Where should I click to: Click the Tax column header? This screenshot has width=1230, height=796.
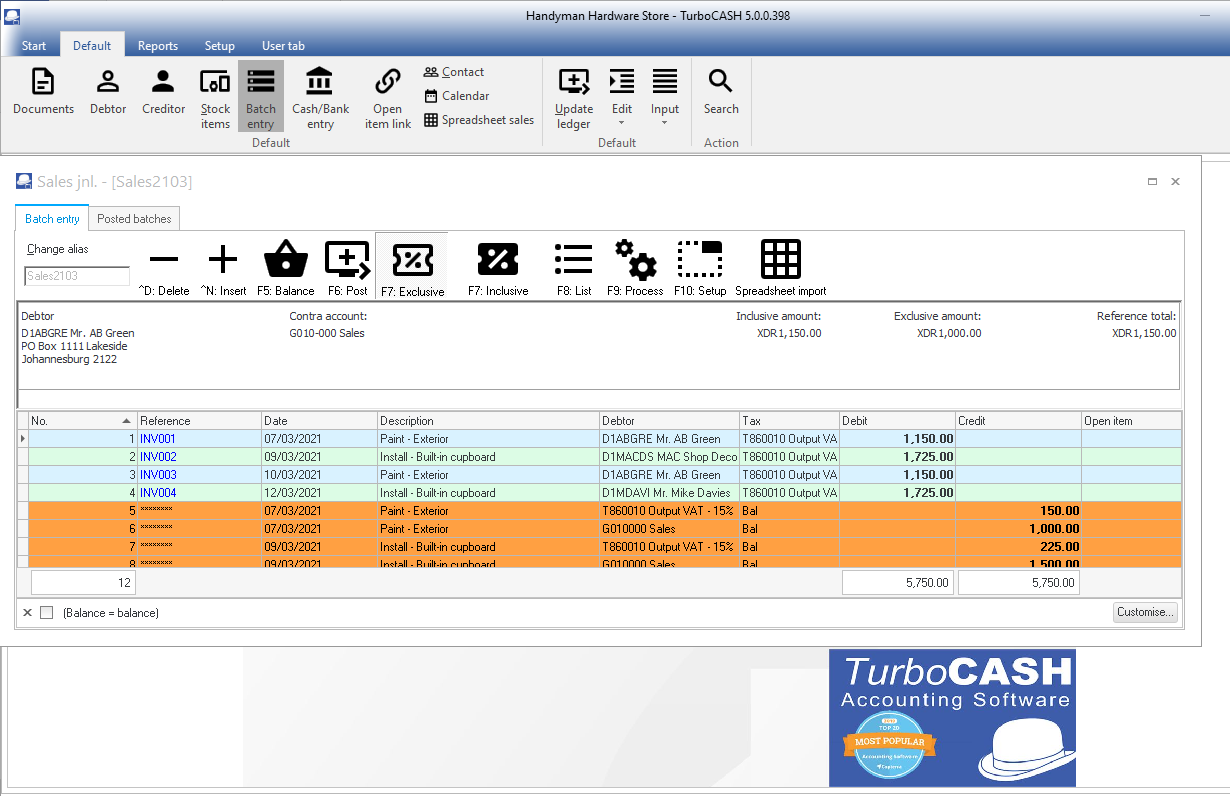[789, 421]
